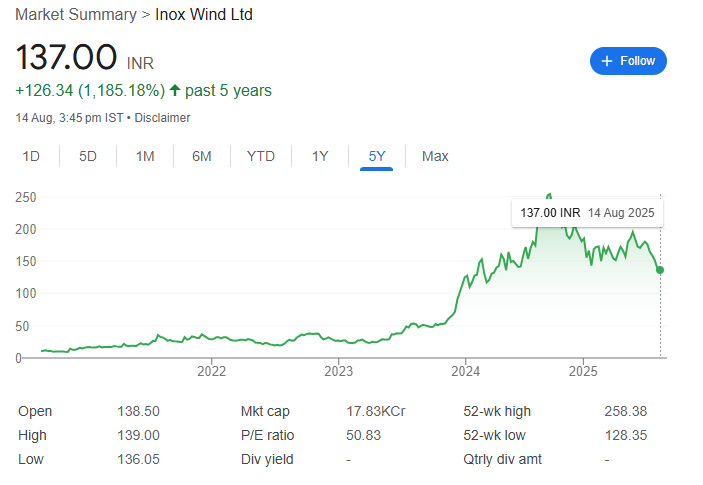Click the 2022 x-axis label
Screen dimensions: 703x485
tap(212, 371)
